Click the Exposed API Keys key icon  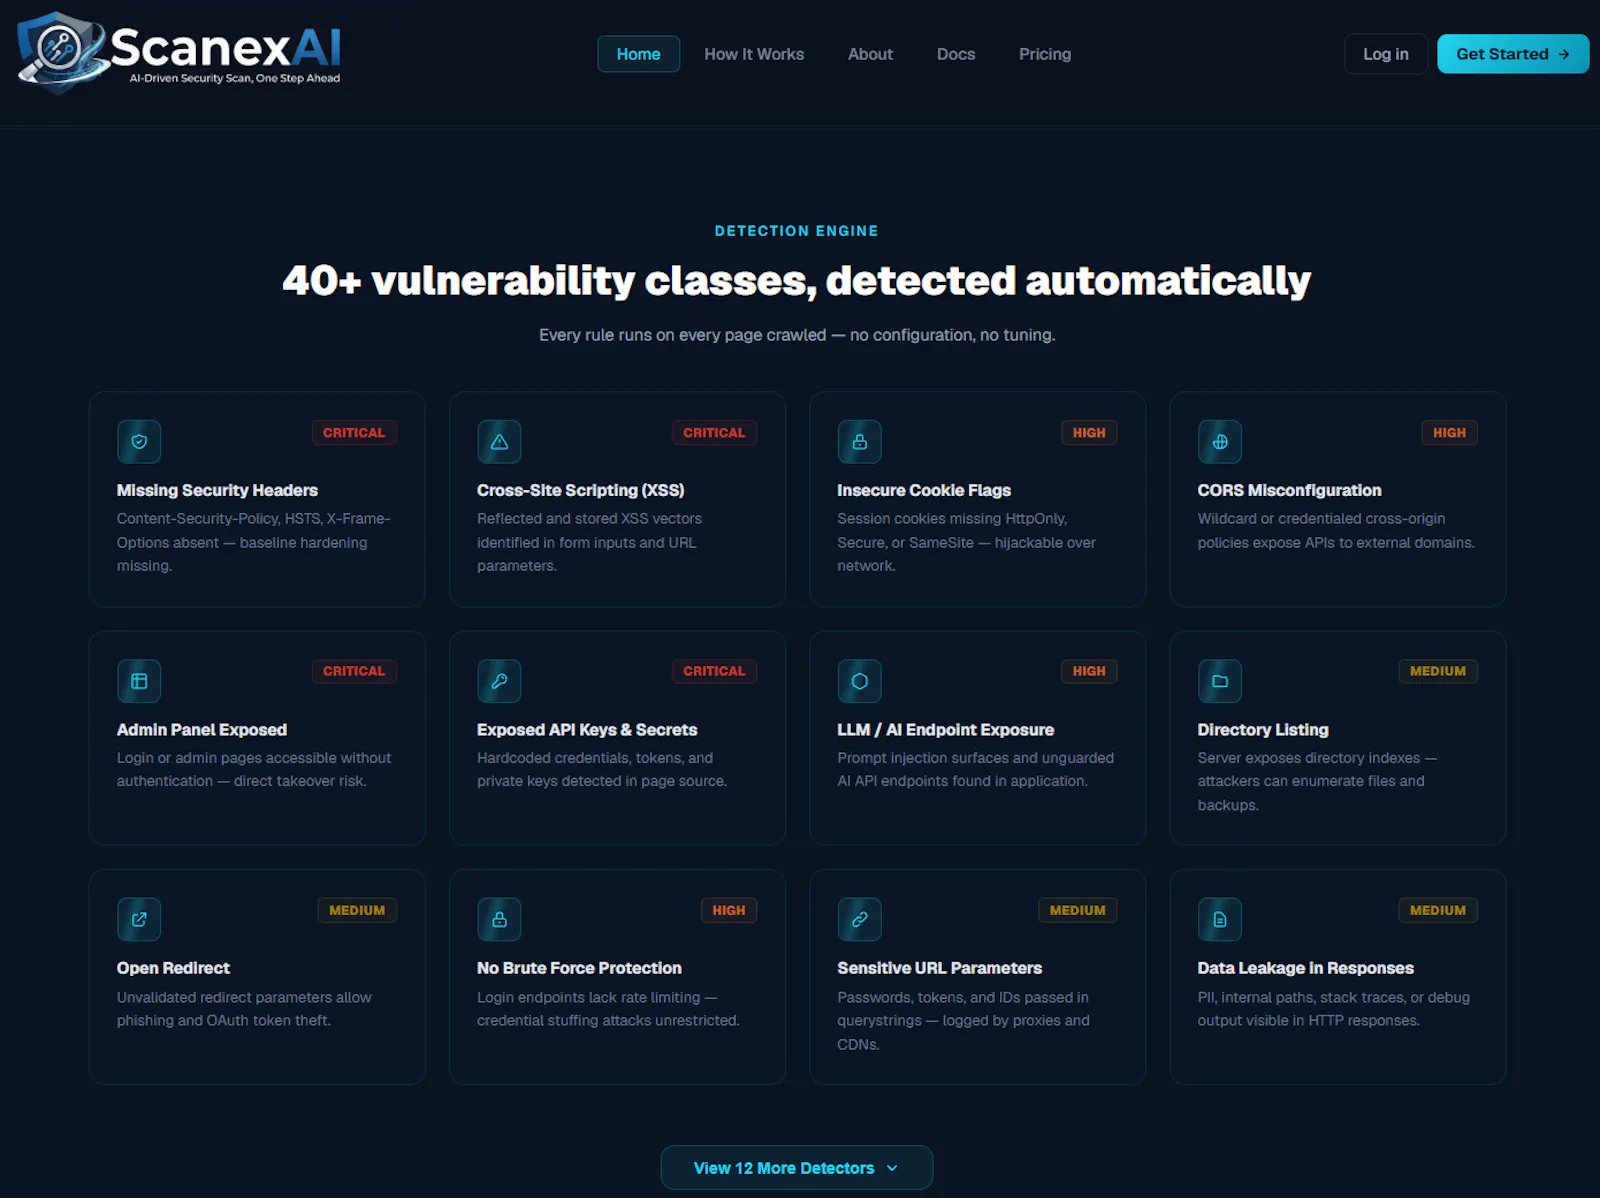499,681
